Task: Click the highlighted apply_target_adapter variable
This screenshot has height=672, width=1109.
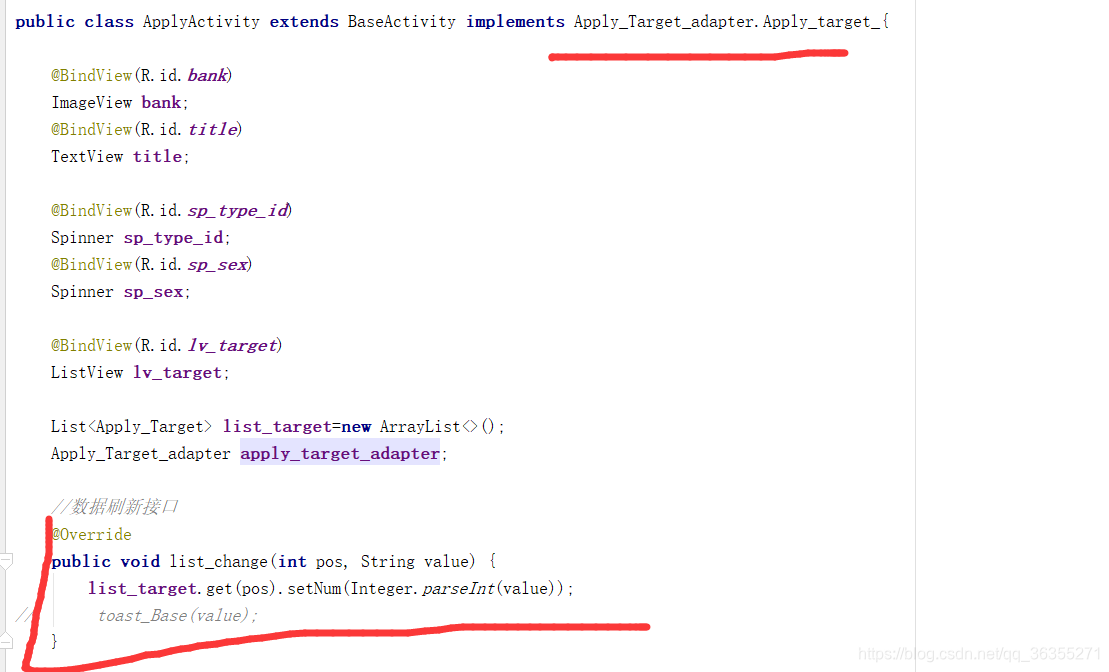Action: tap(340, 453)
